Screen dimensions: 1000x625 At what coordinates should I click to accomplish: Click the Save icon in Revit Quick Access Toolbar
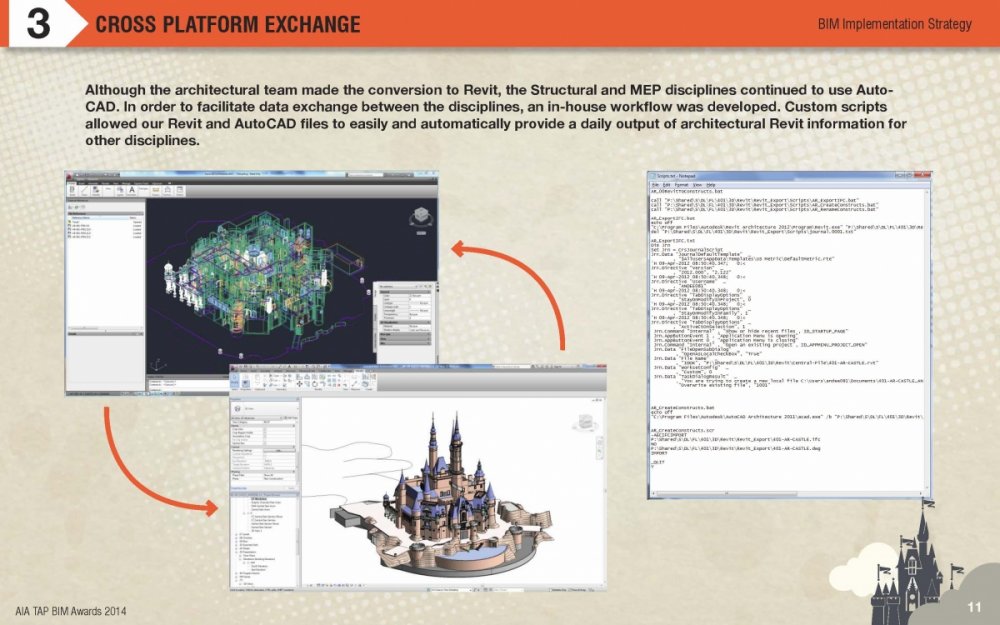[250, 366]
